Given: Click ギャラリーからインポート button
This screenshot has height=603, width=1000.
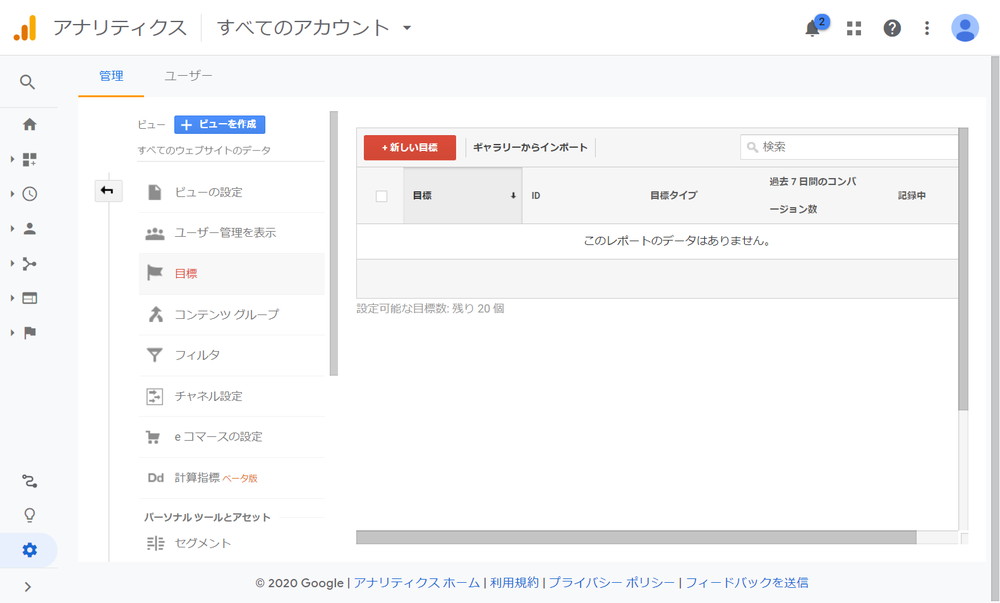Looking at the screenshot, I should [530, 147].
